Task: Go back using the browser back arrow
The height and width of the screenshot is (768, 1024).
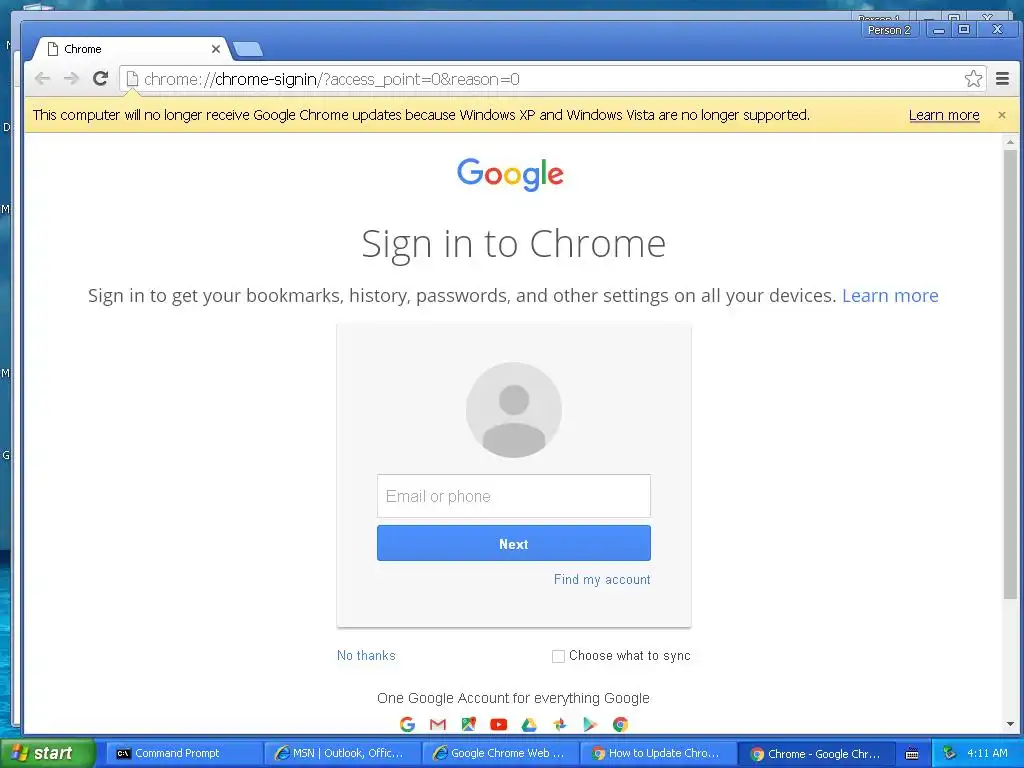Action: click(42, 79)
